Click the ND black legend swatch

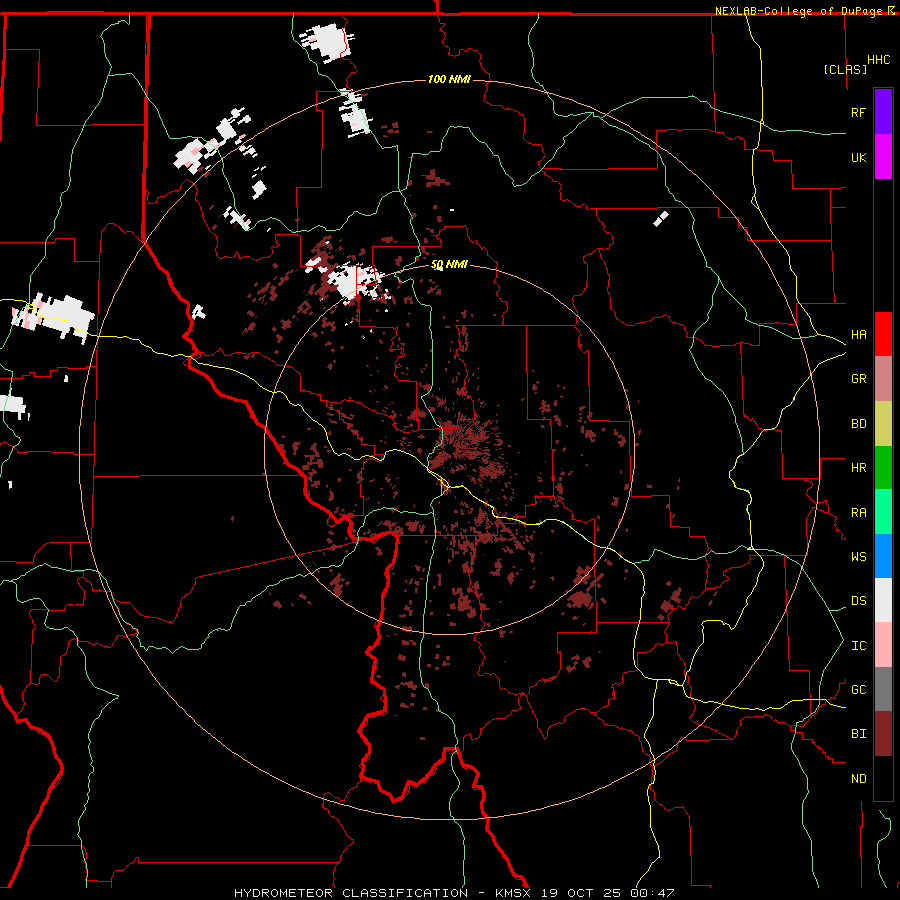click(883, 778)
